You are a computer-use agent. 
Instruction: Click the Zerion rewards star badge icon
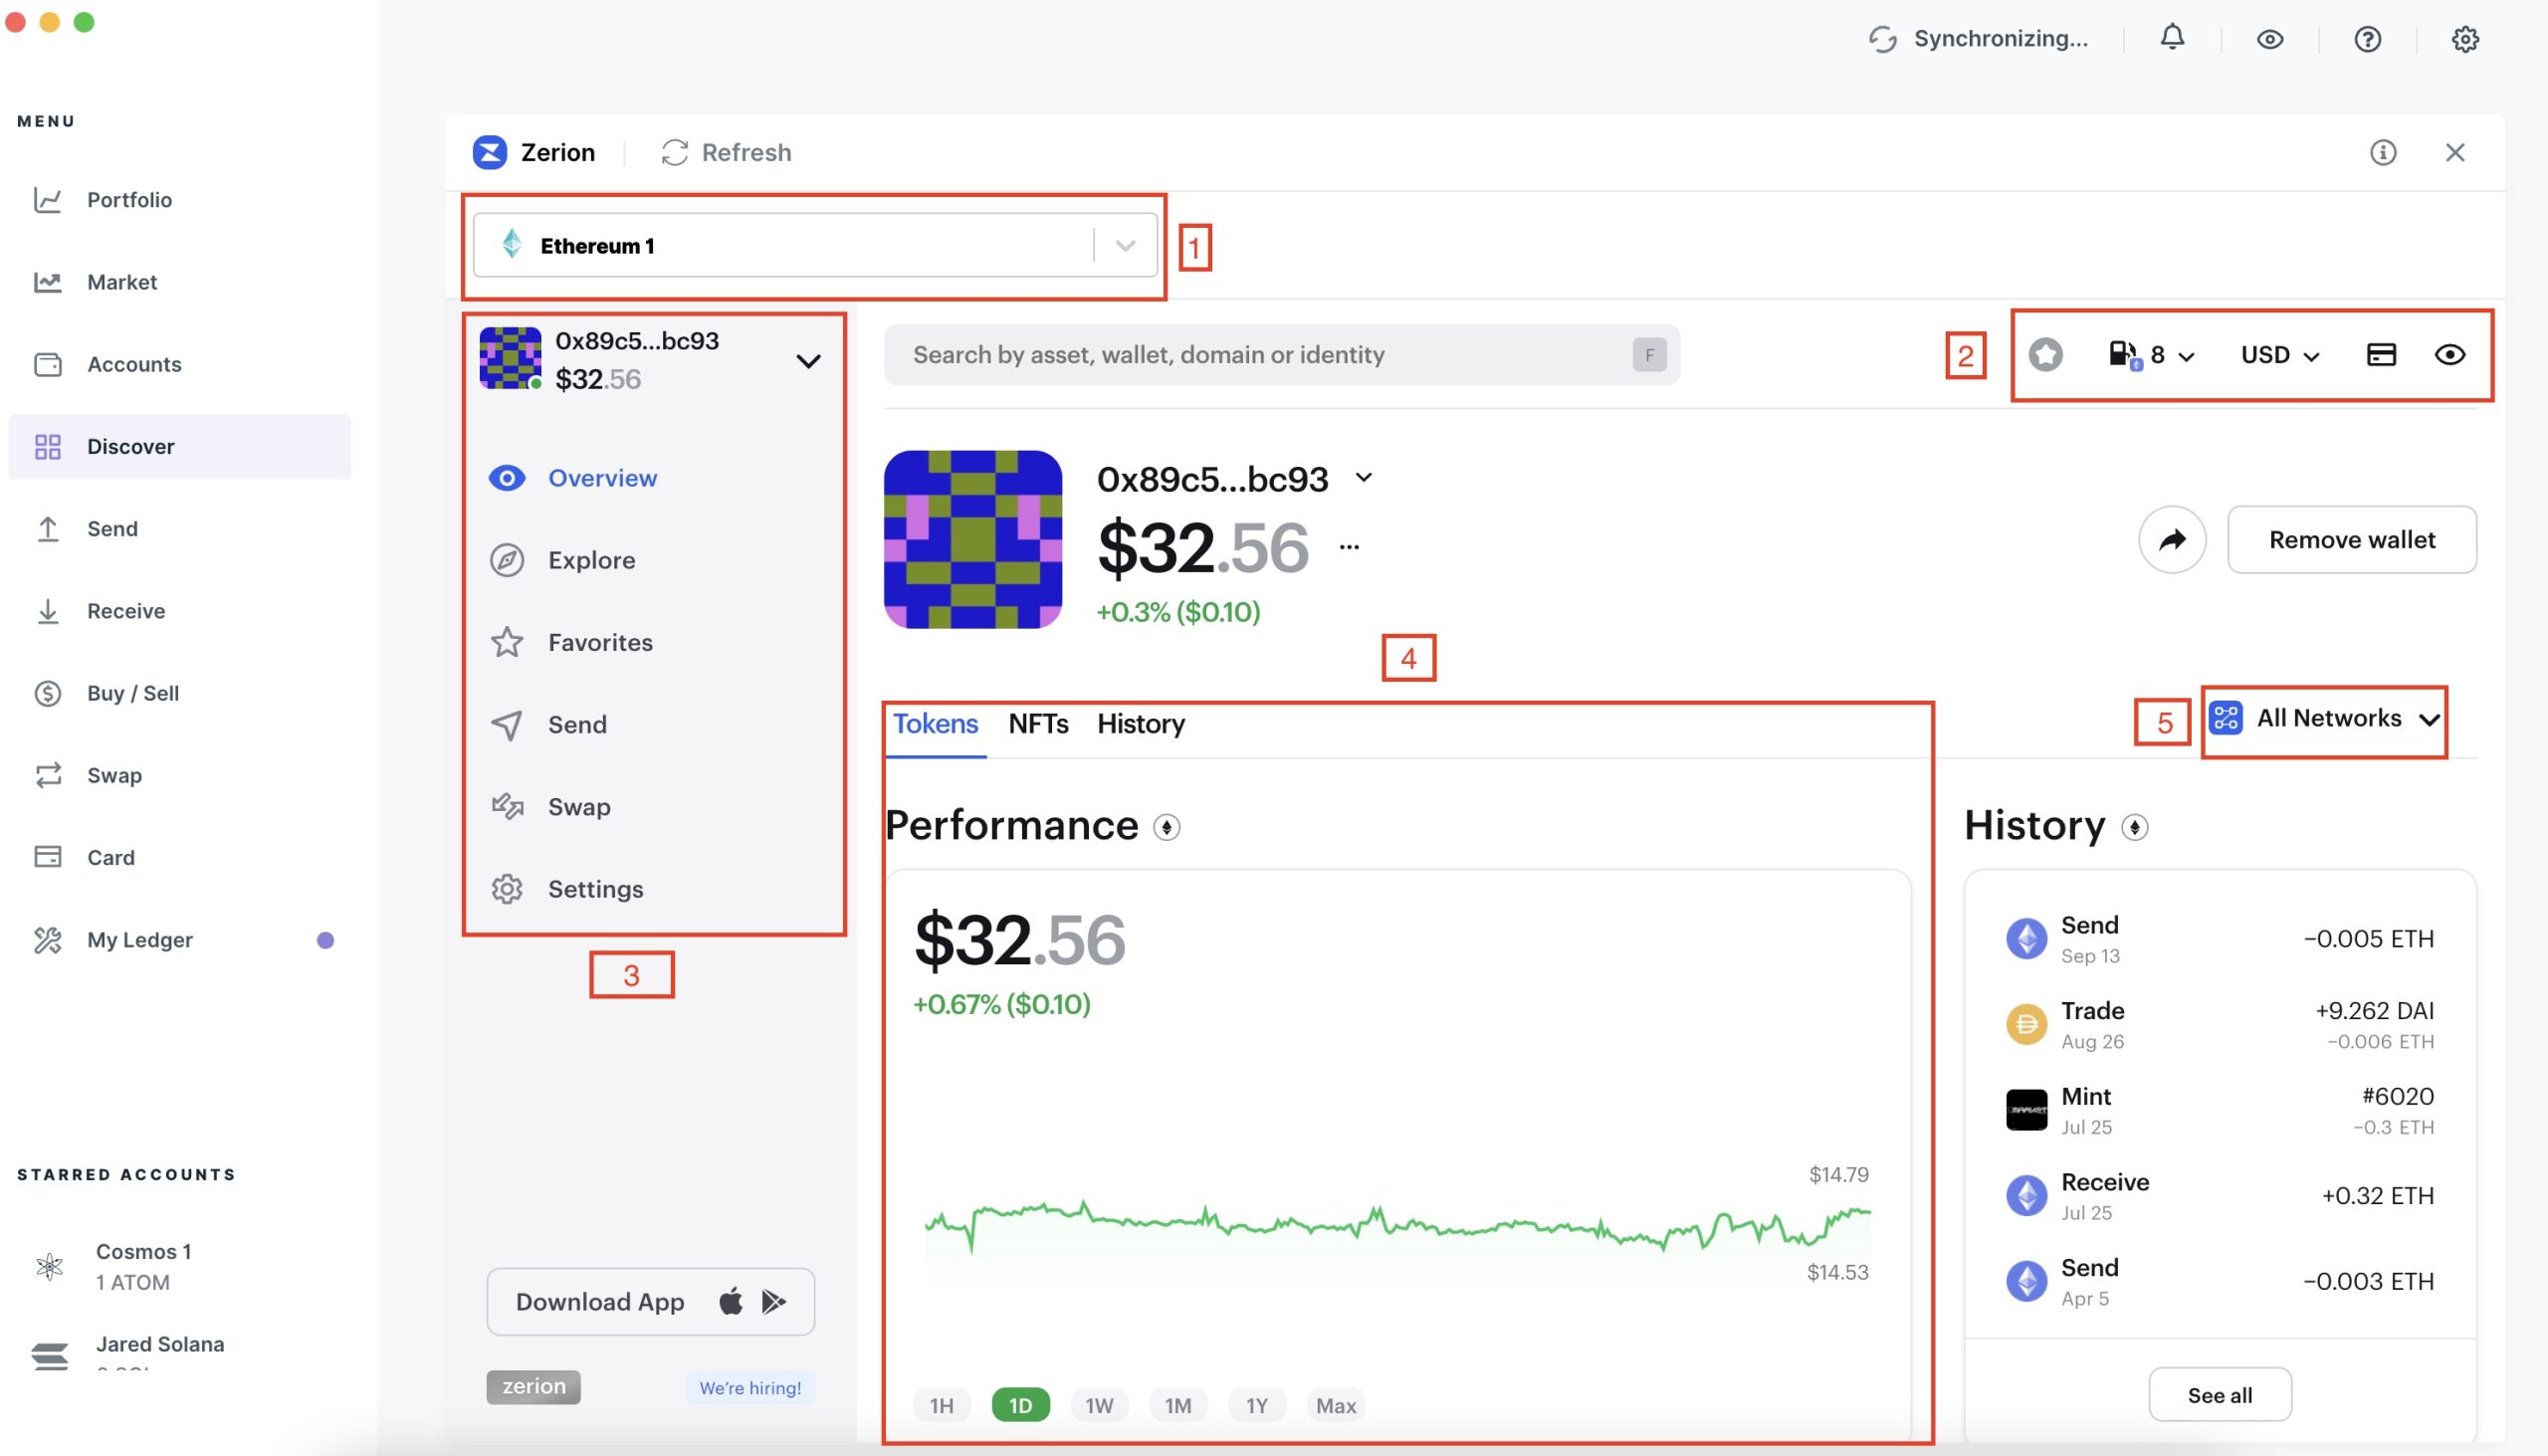(x=2045, y=354)
